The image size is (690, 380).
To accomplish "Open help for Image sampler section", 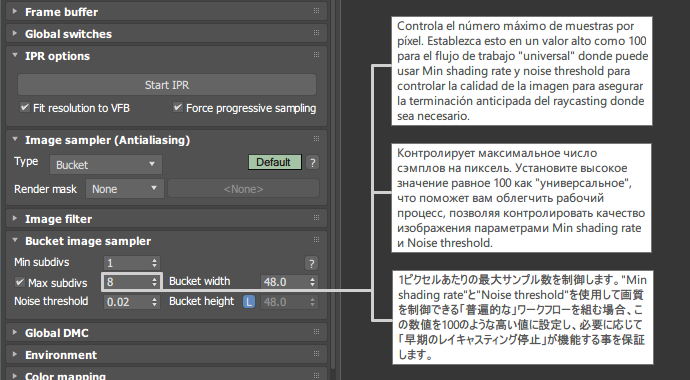I will (312, 162).
